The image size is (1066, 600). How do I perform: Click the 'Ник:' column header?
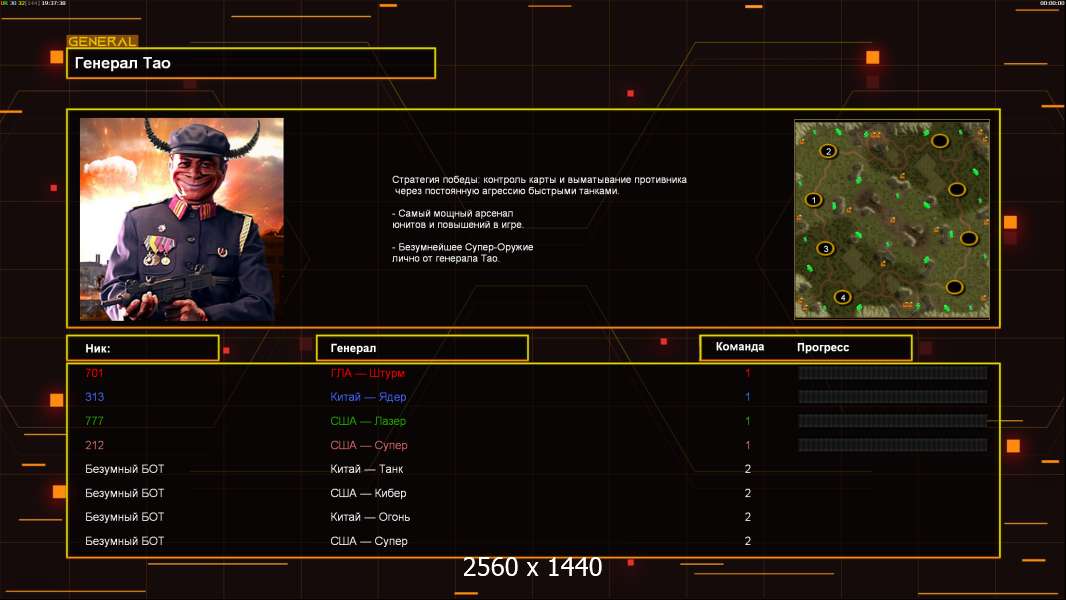pos(143,348)
